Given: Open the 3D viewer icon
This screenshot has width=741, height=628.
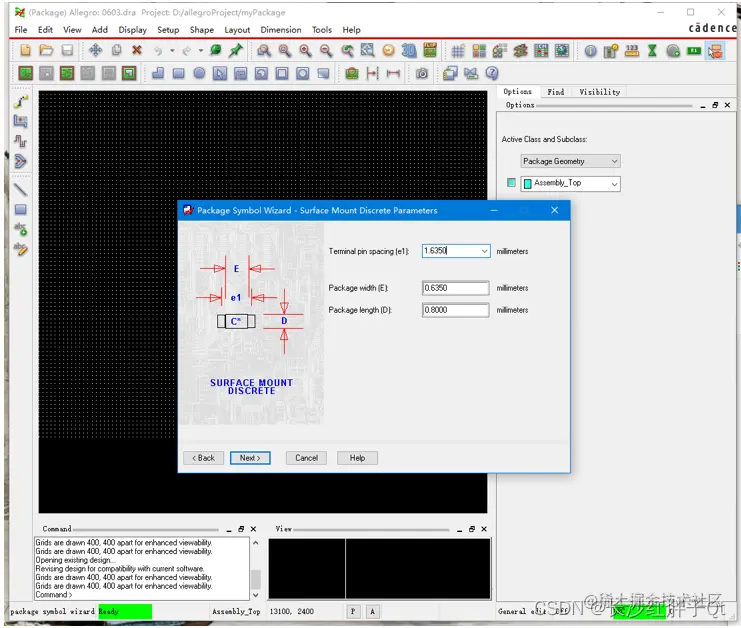Looking at the screenshot, I should (409, 50).
